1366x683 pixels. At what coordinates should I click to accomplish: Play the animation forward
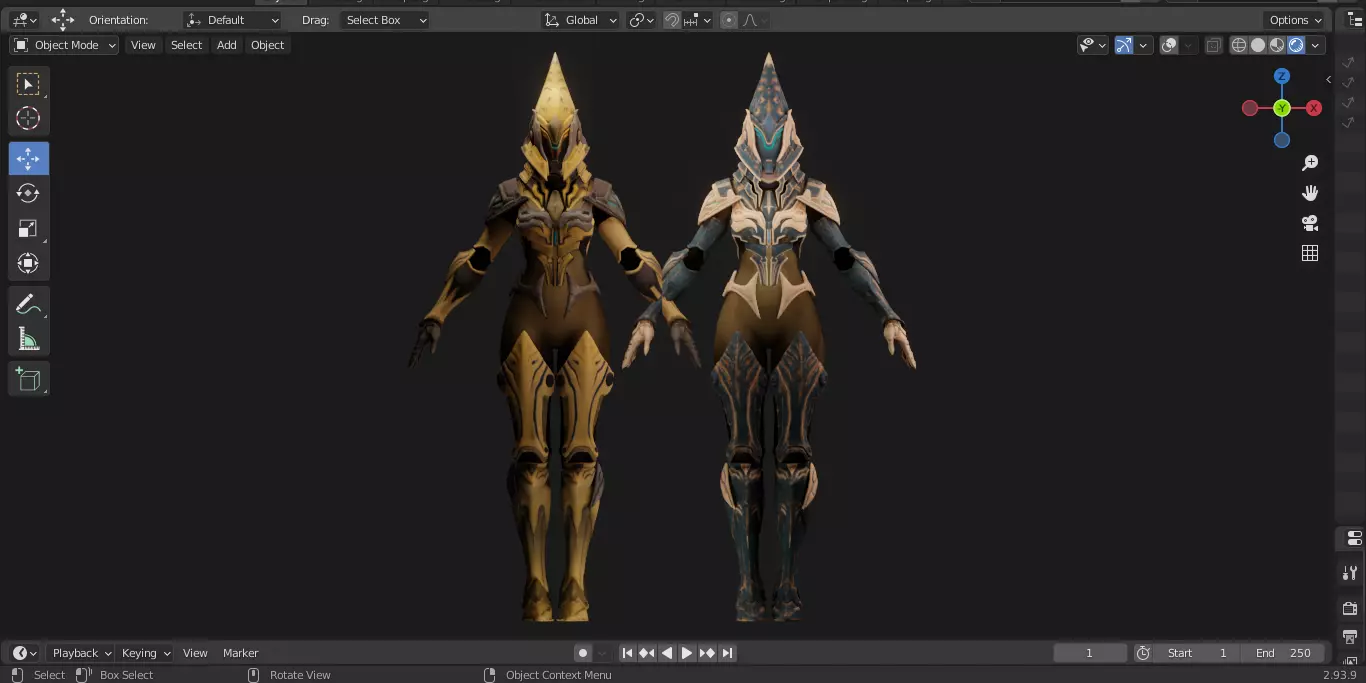pos(687,653)
